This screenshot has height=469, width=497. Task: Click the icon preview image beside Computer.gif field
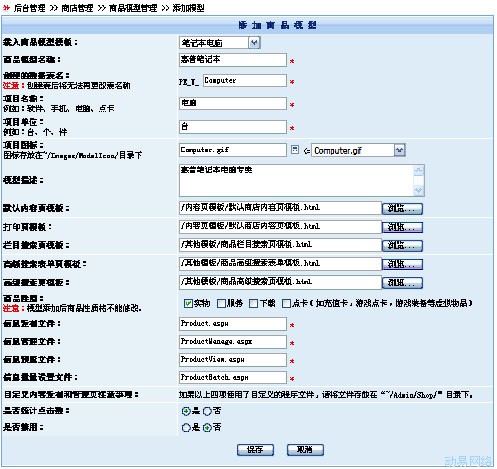295,150
